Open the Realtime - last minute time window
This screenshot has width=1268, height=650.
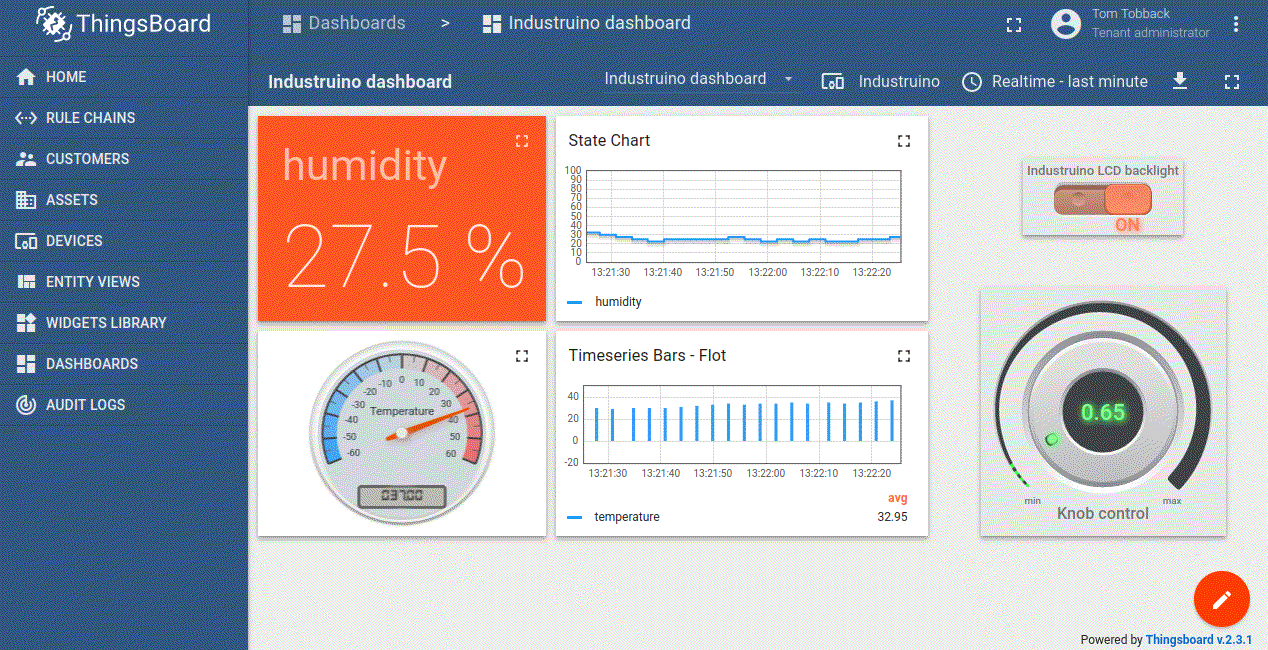click(x=1055, y=81)
